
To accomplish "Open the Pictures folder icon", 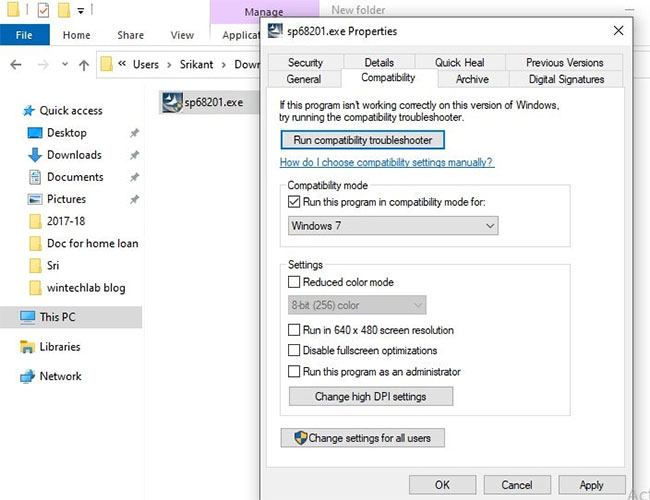I will 35,199.
